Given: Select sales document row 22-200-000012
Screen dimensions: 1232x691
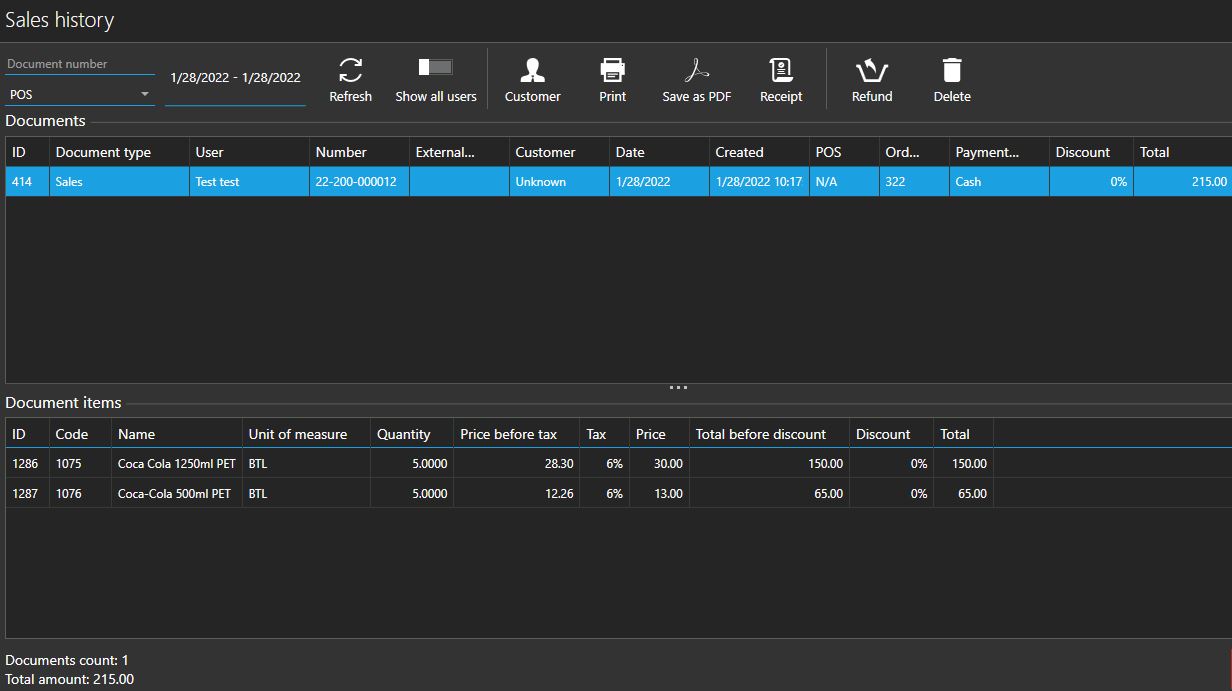Looking at the screenshot, I should coord(356,182).
